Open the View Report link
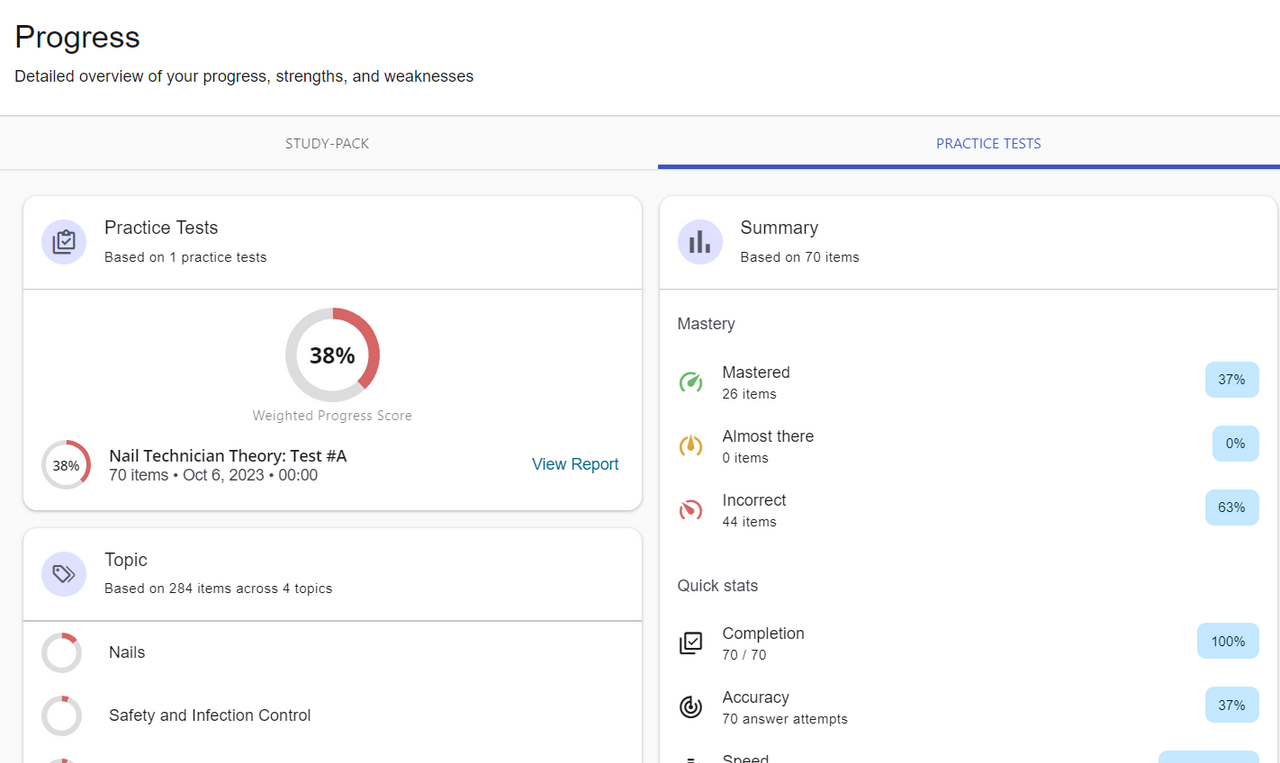Image resolution: width=1280 pixels, height=763 pixels. (x=575, y=464)
